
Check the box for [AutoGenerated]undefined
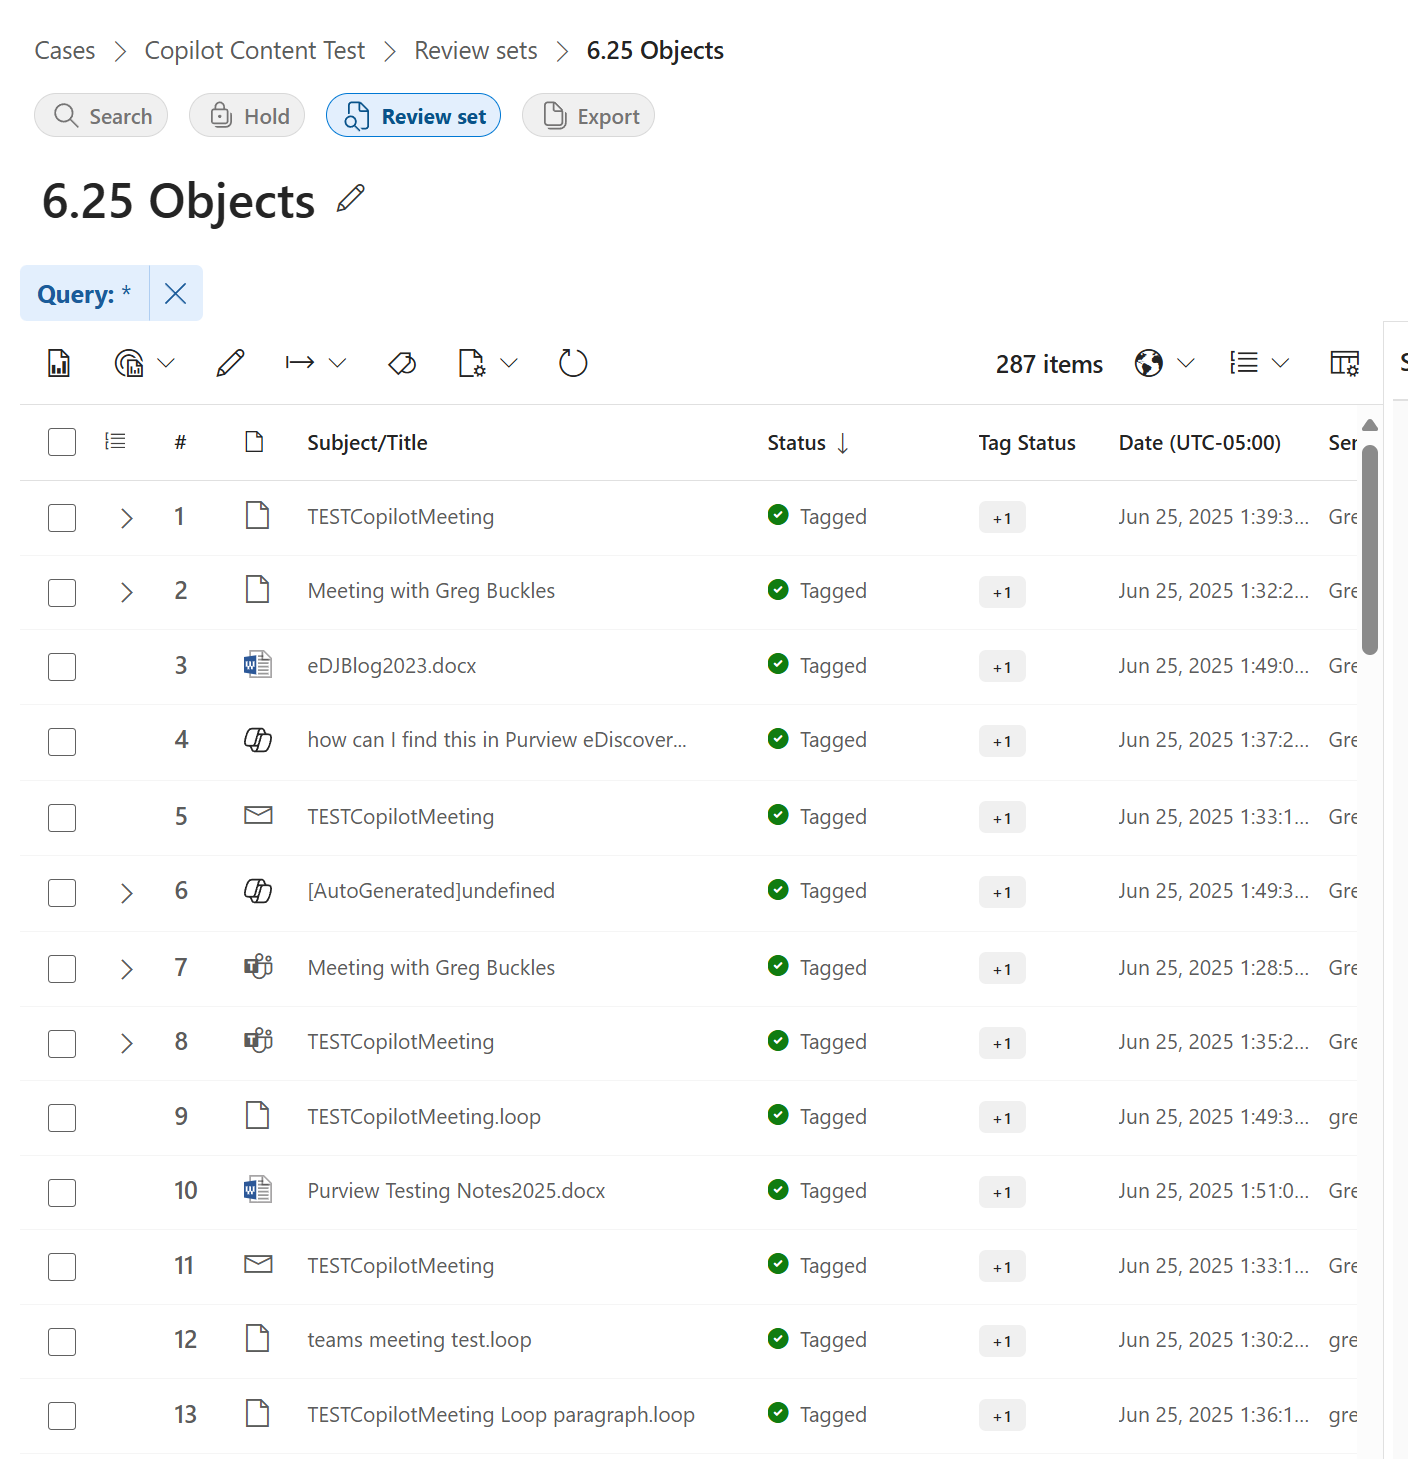point(62,893)
